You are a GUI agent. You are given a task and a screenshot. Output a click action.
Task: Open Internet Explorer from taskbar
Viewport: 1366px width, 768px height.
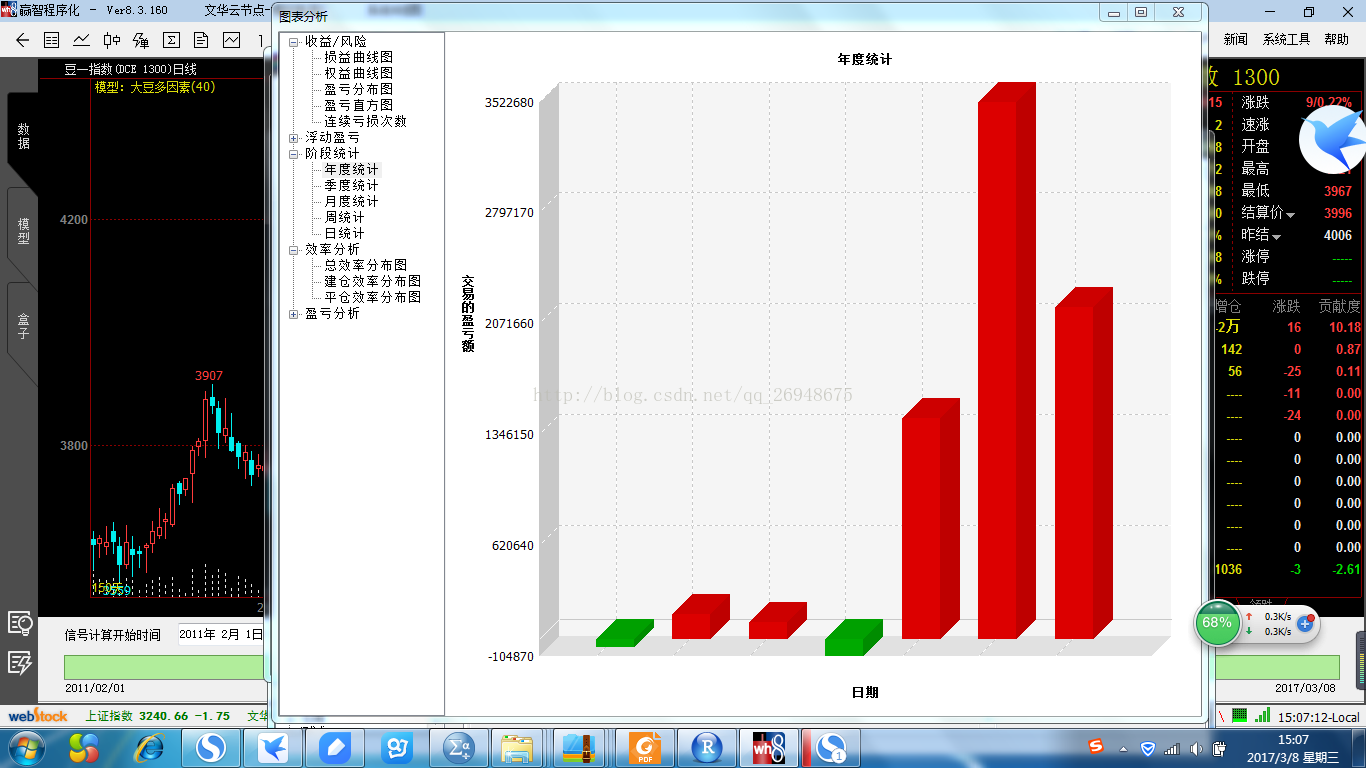point(150,748)
